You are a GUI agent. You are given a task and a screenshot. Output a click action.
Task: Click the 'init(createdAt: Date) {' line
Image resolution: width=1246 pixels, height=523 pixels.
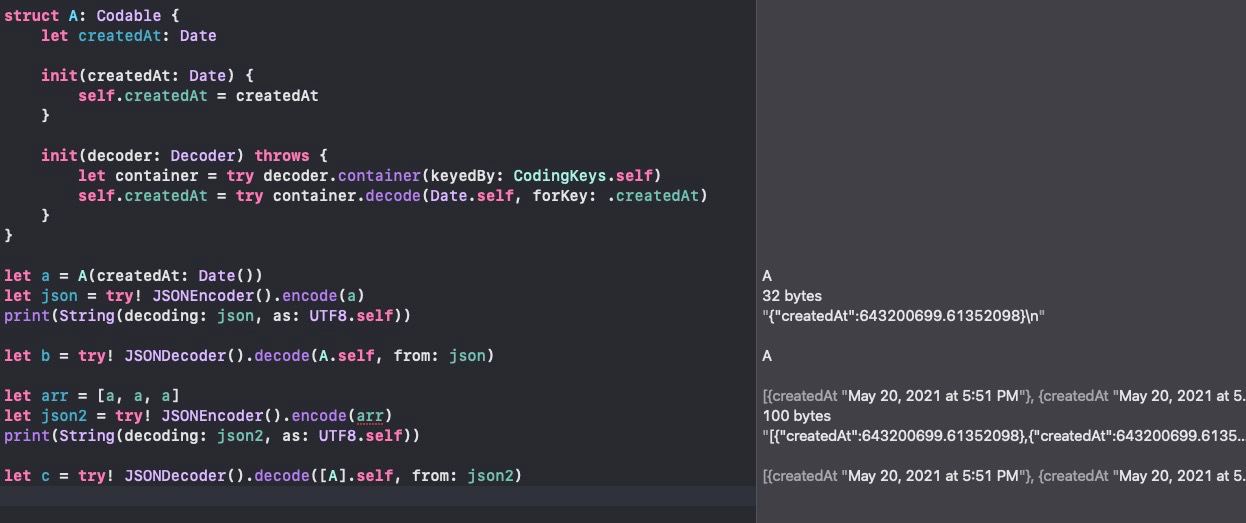click(147, 75)
